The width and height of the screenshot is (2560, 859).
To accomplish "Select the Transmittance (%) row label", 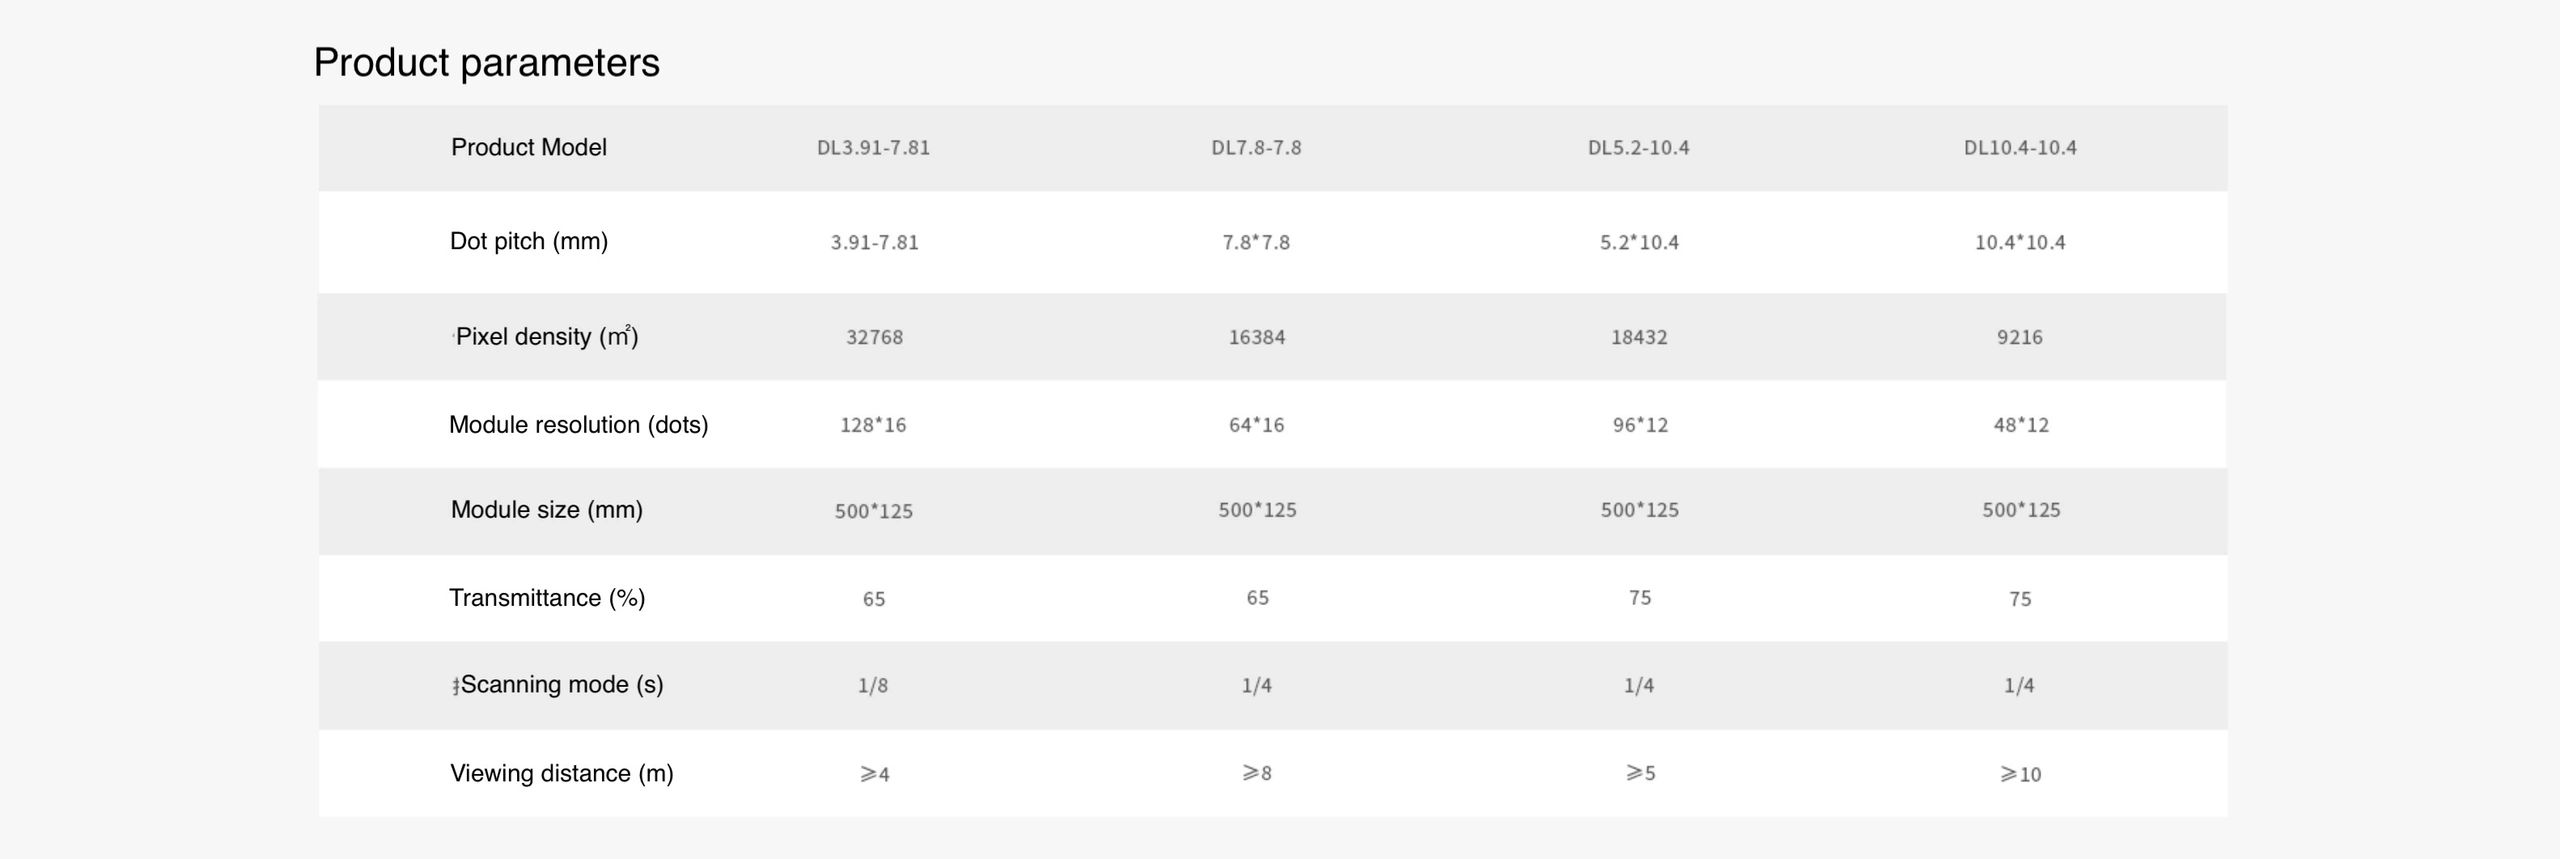I will 547,598.
